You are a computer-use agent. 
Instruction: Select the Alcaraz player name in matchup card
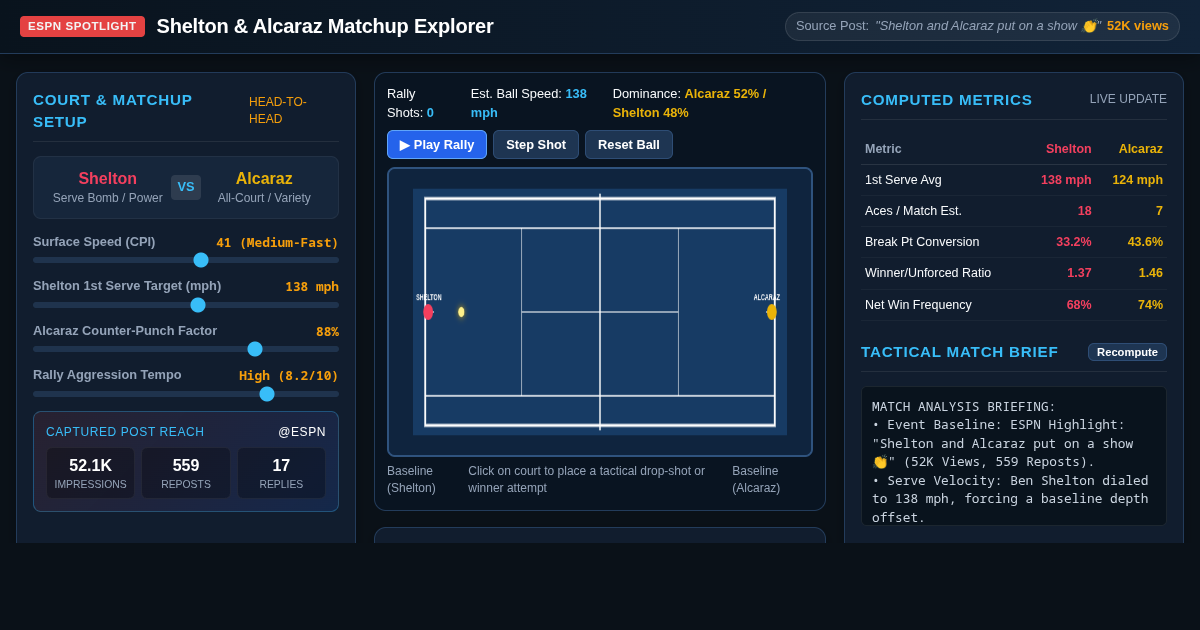coord(264,179)
